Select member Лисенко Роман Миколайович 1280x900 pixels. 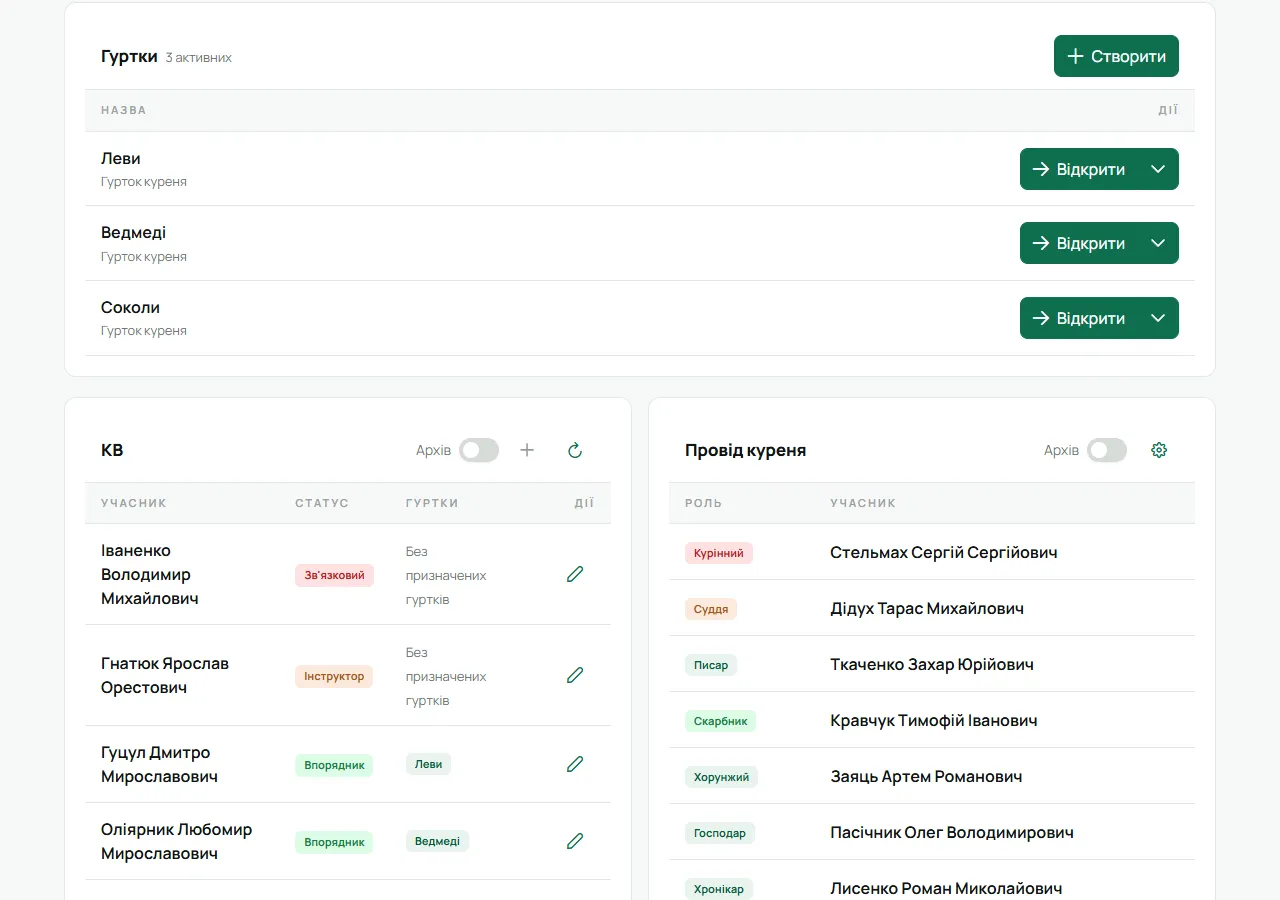(x=946, y=888)
